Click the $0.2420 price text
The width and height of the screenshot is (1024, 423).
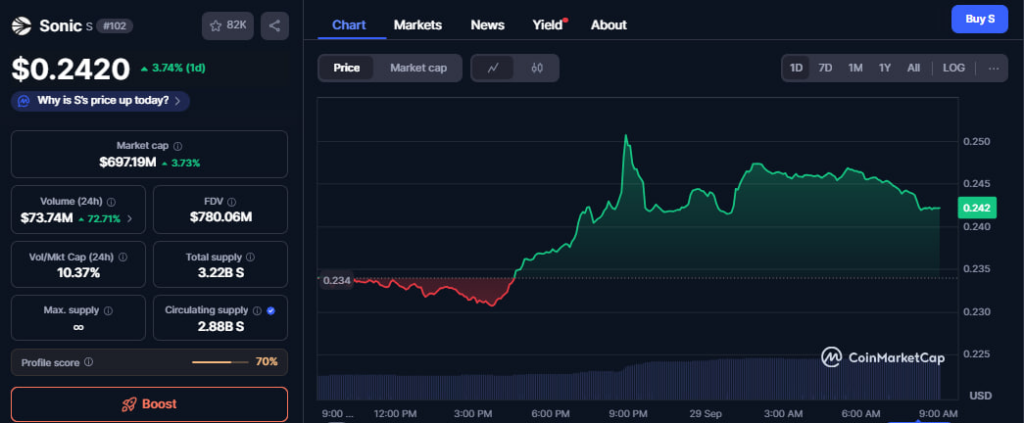tap(71, 69)
